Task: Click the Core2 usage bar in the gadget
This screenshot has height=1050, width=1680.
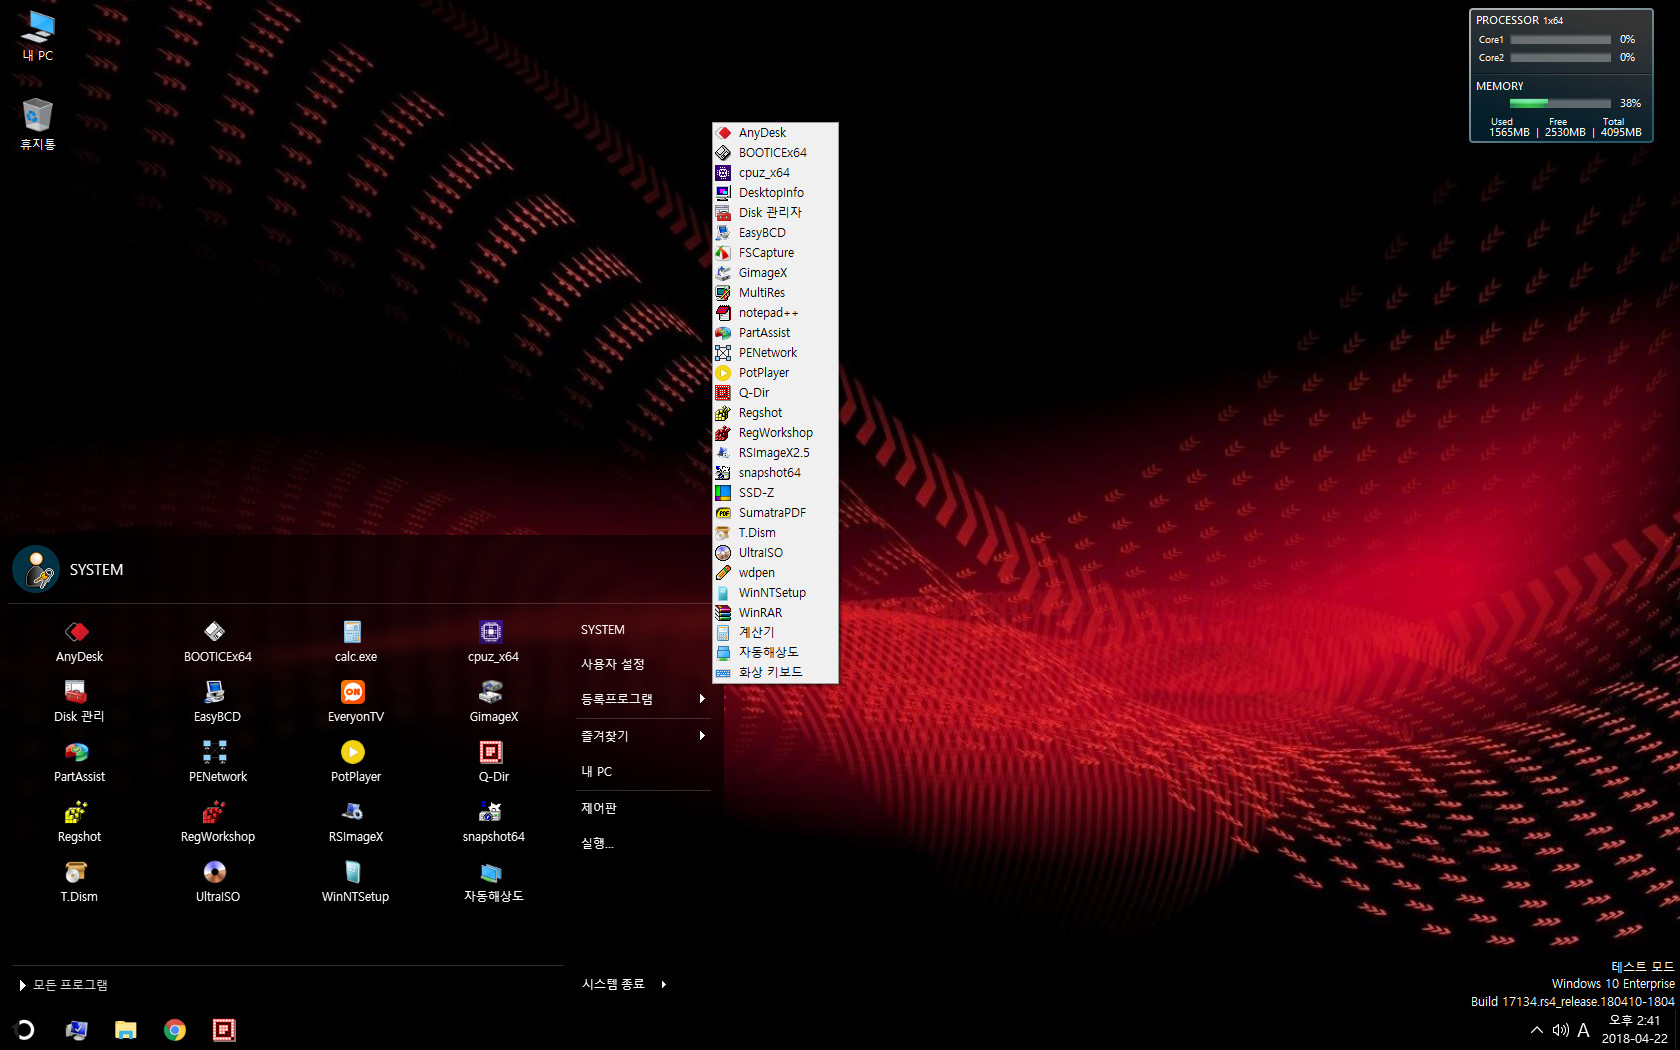Action: (x=1560, y=58)
